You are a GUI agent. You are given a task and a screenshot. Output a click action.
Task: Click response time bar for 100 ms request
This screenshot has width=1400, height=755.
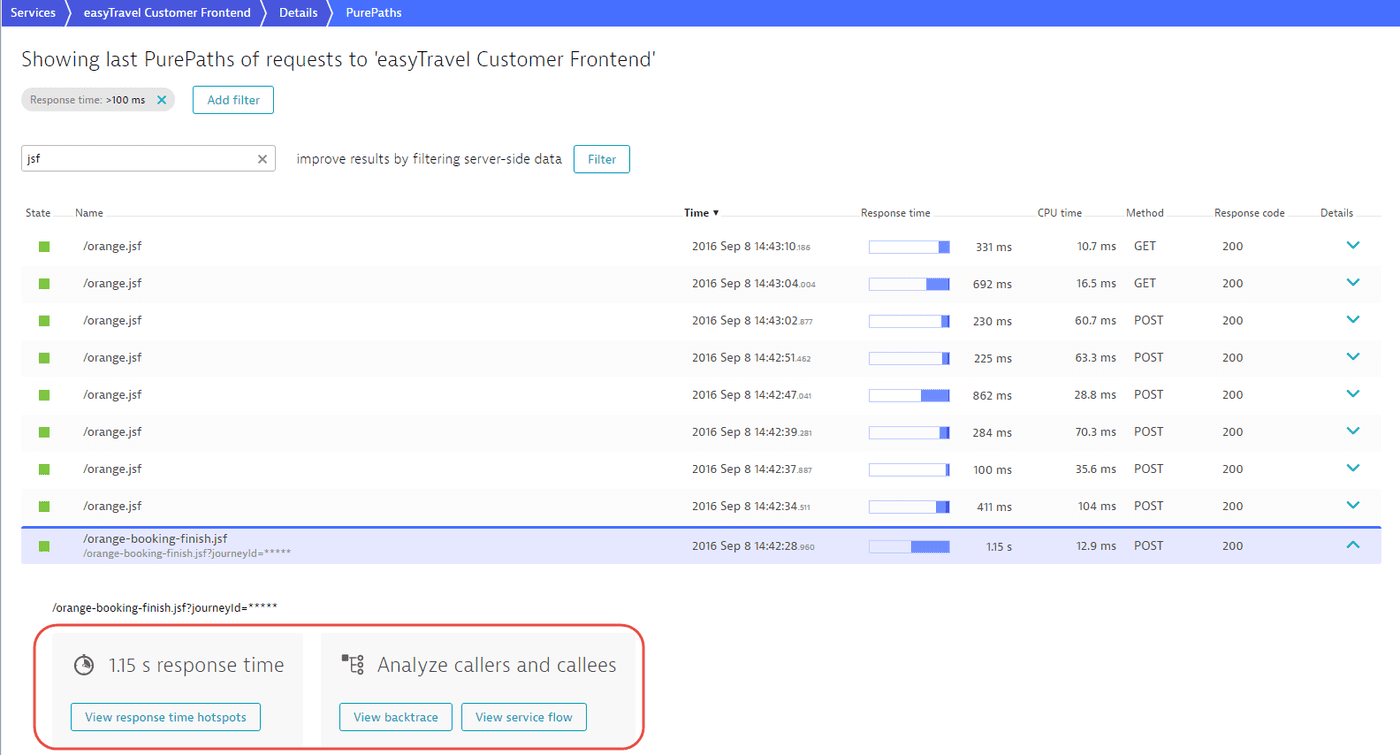(909, 469)
